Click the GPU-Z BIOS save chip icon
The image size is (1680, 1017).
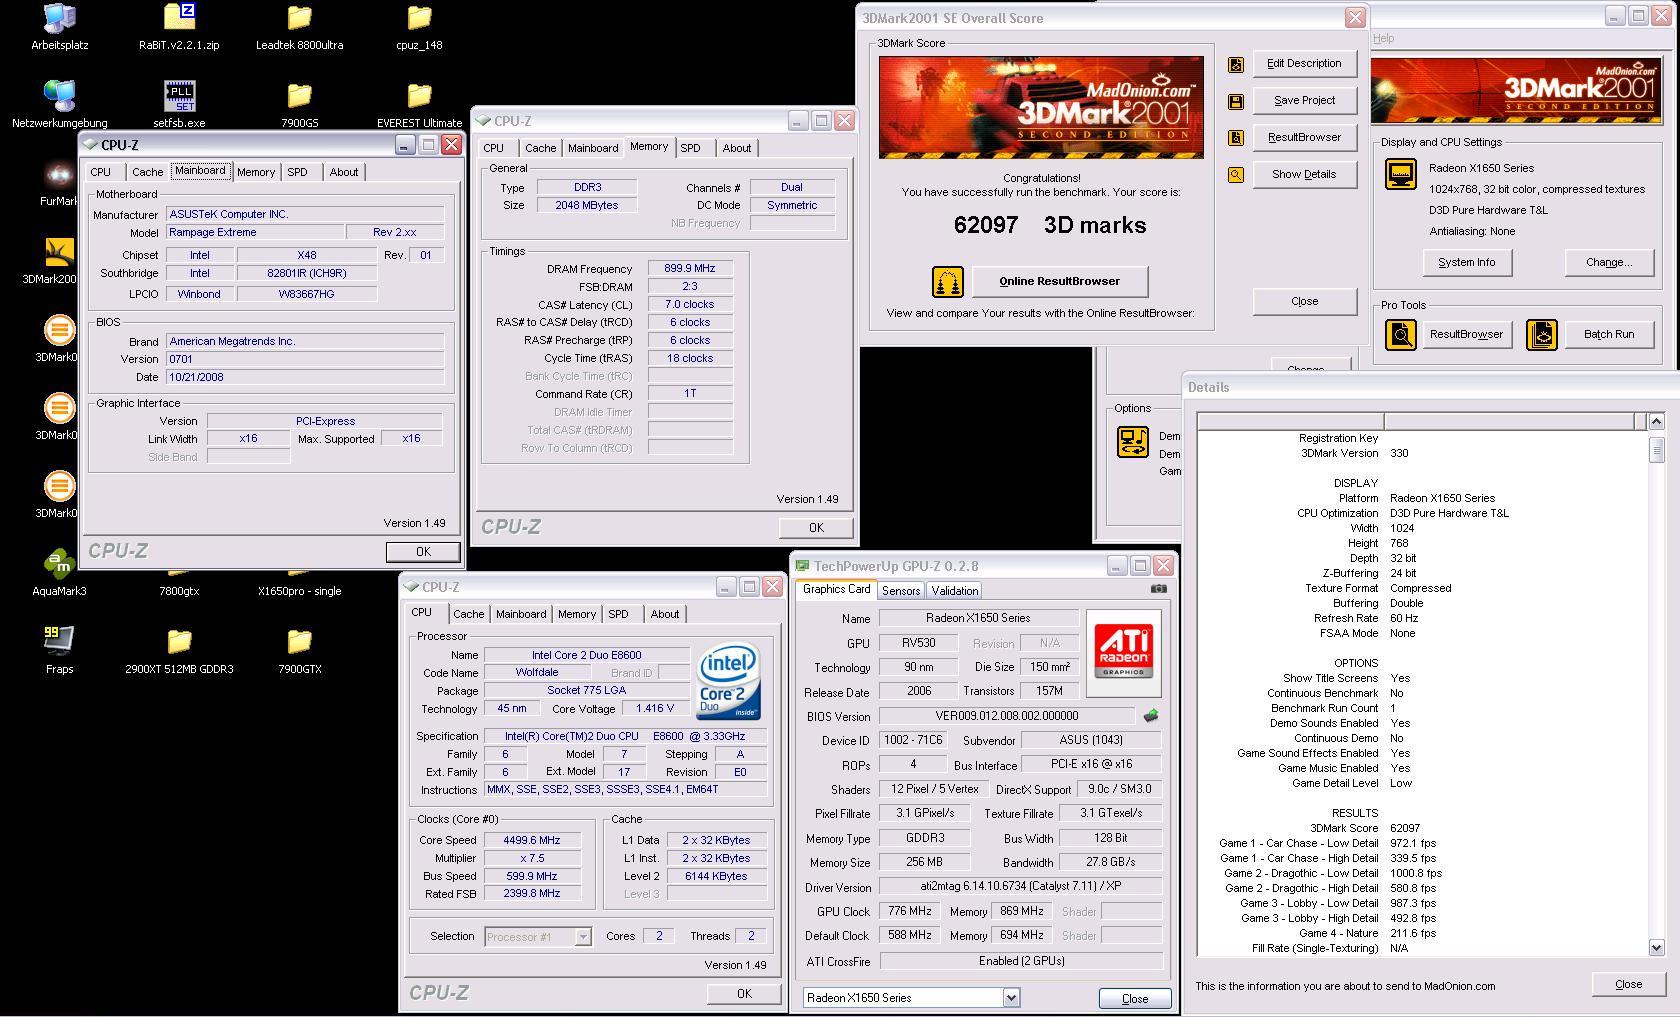(x=1151, y=715)
